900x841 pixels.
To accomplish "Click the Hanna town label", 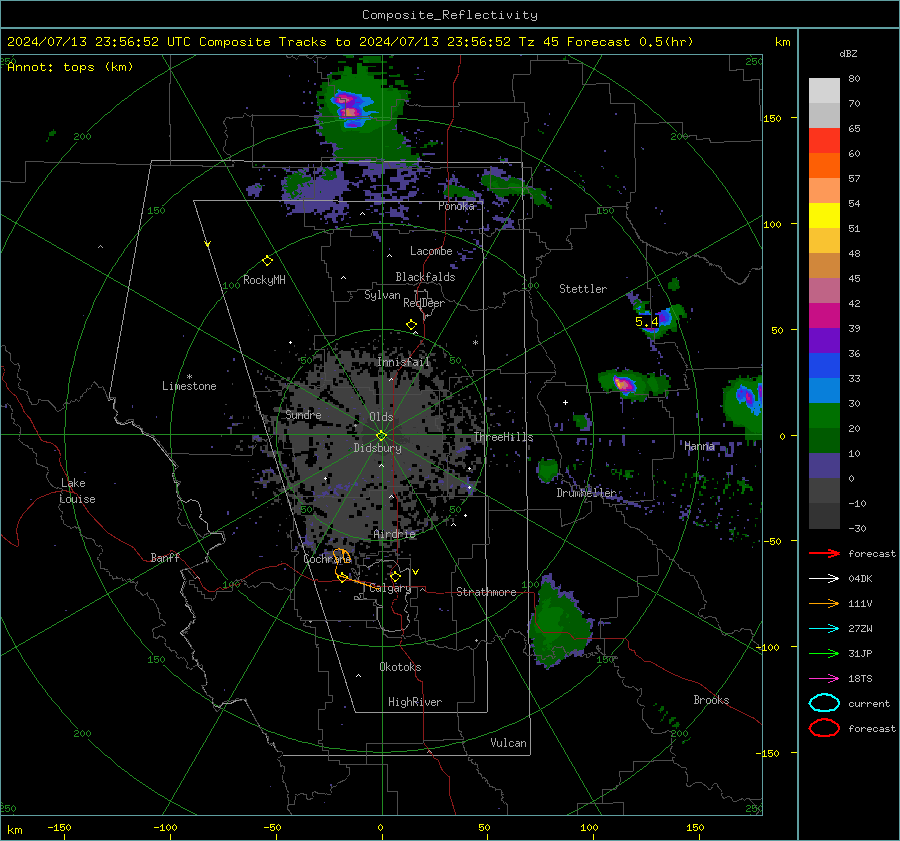I will (x=699, y=446).
